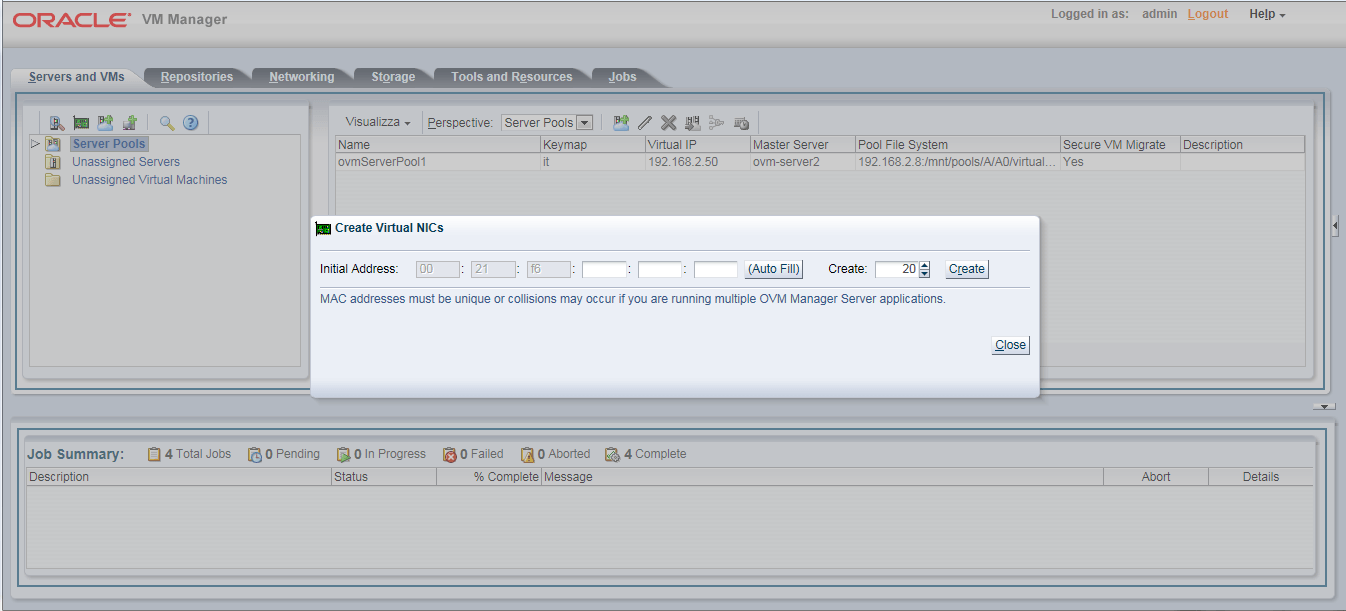Click the Unassigned Servers folder icon
The image size is (1346, 611).
tap(53, 162)
